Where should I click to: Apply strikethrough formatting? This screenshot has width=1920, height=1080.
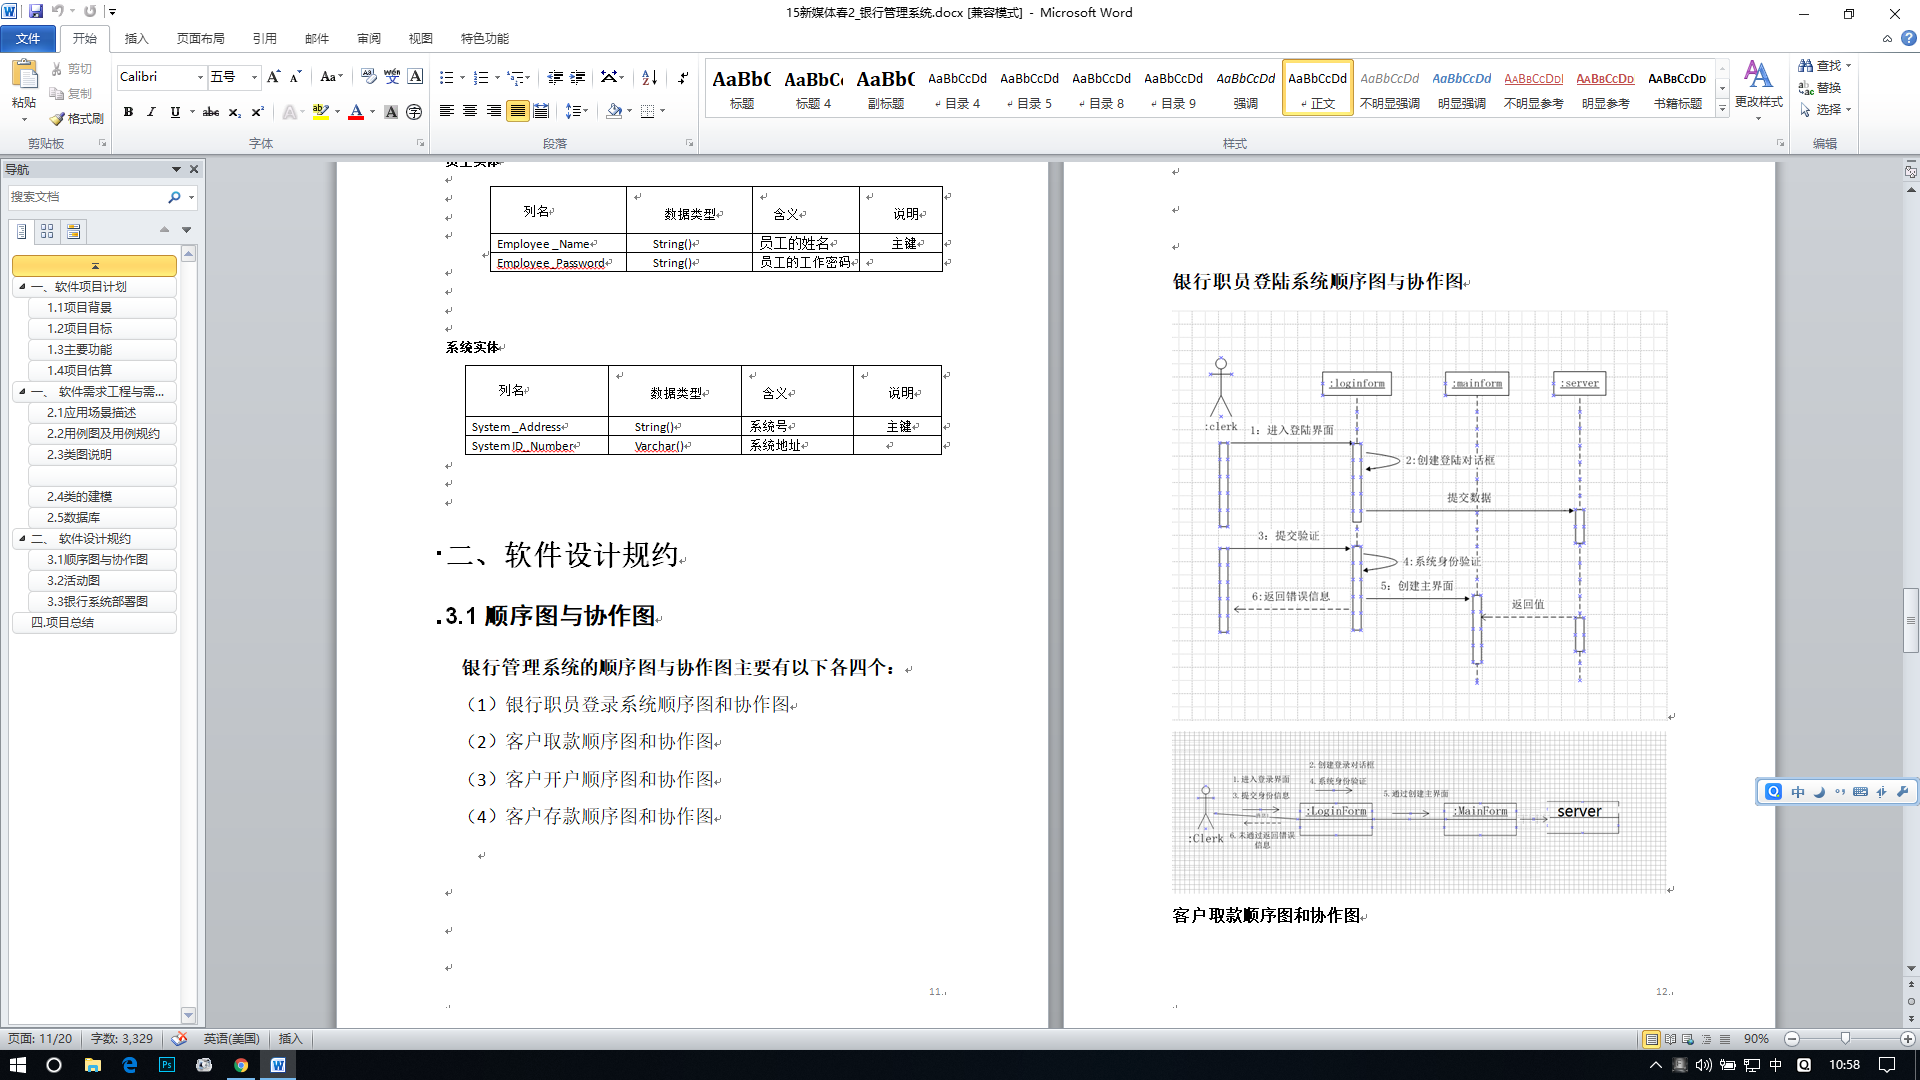point(211,112)
